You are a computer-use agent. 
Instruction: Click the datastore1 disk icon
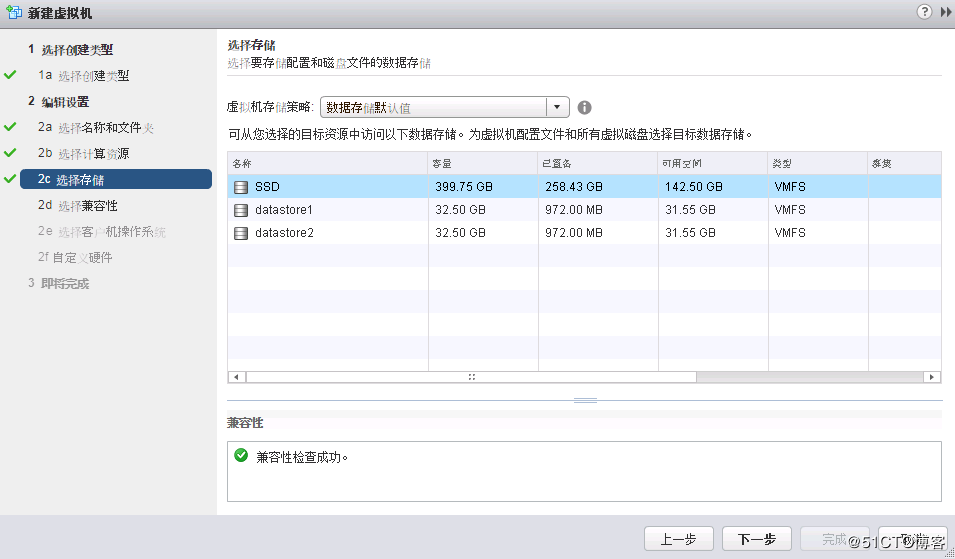click(x=240, y=210)
